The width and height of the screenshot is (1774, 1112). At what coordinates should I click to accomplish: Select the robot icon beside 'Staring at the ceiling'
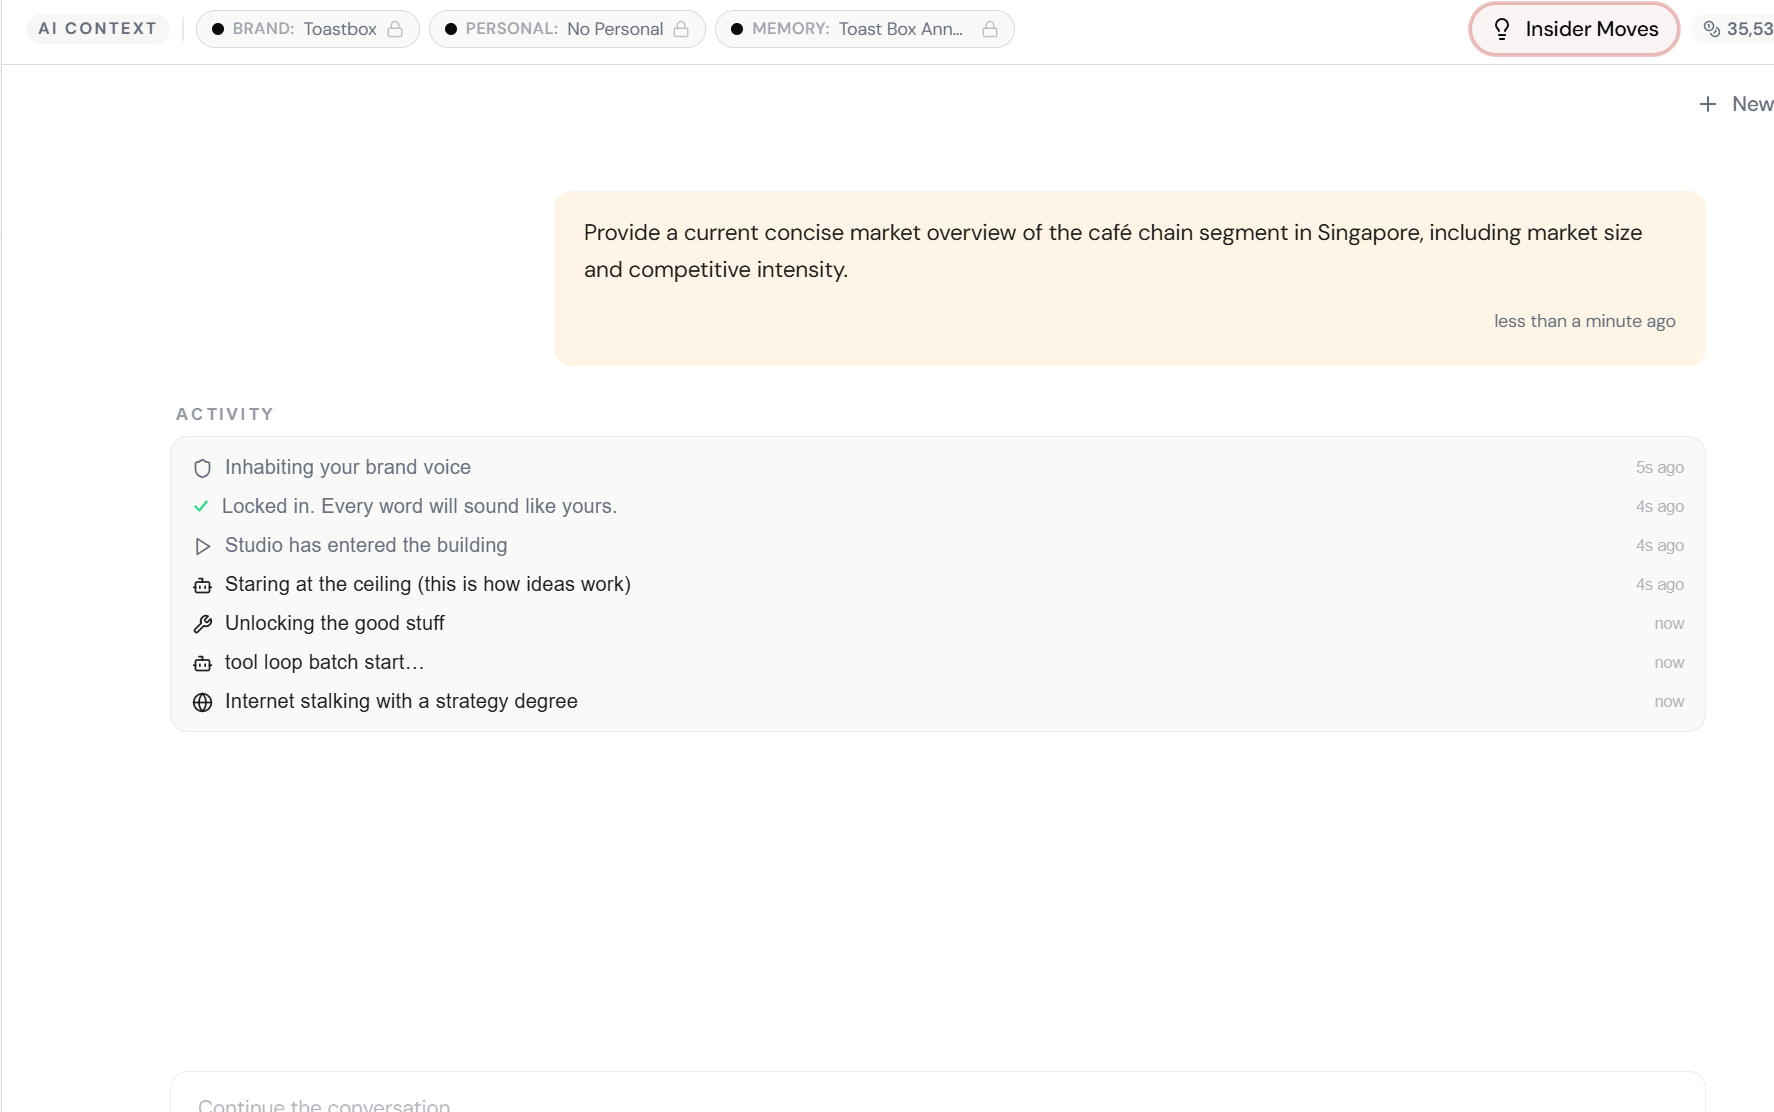pos(203,585)
